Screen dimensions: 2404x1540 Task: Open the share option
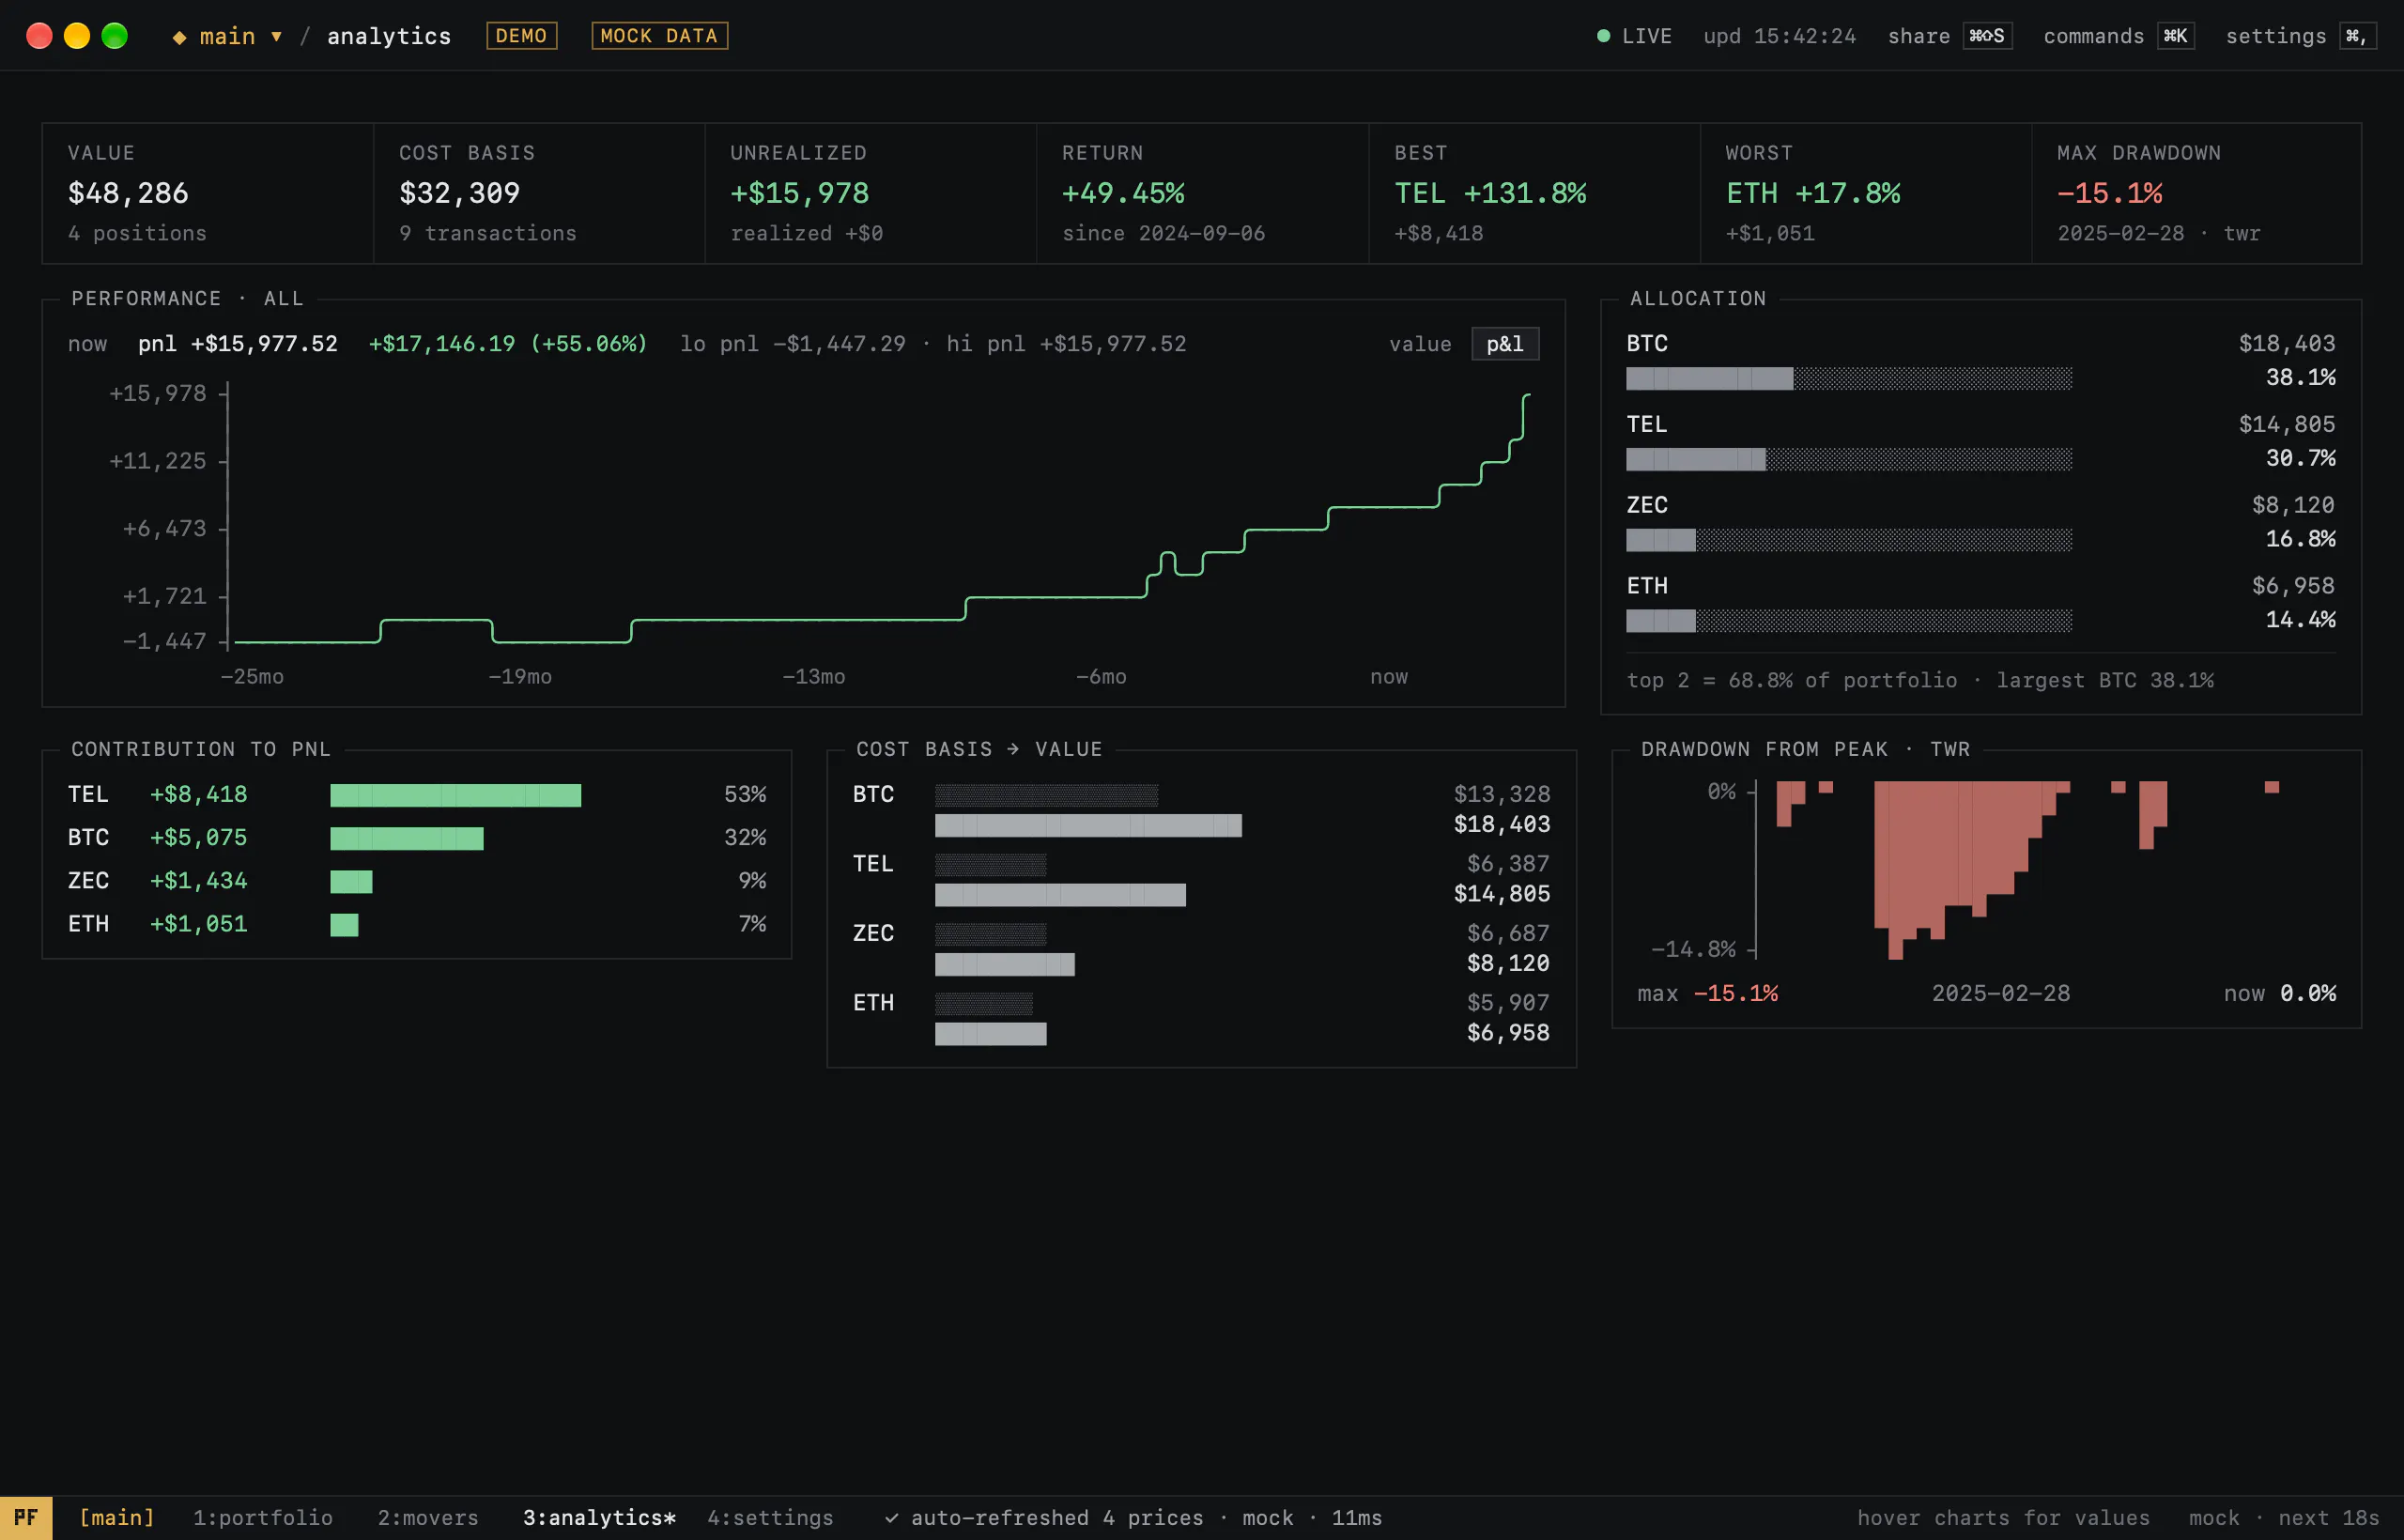pyautogui.click(x=1918, y=36)
